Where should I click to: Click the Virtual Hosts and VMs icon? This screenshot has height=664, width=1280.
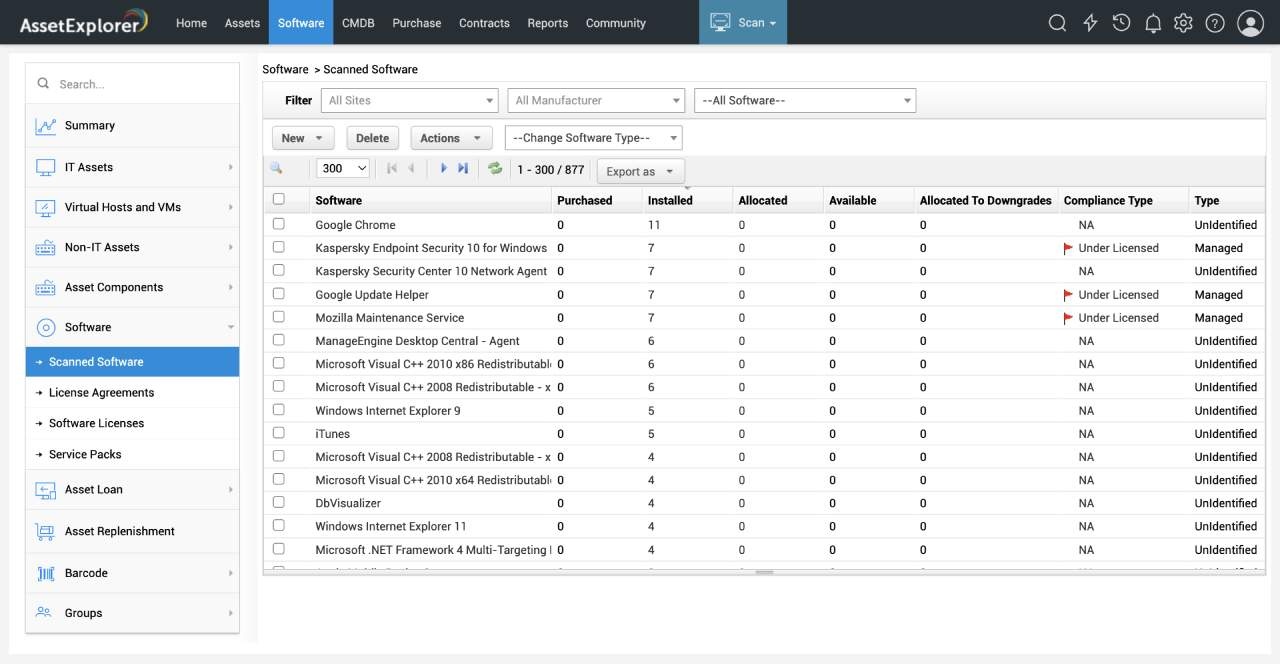tap(46, 208)
